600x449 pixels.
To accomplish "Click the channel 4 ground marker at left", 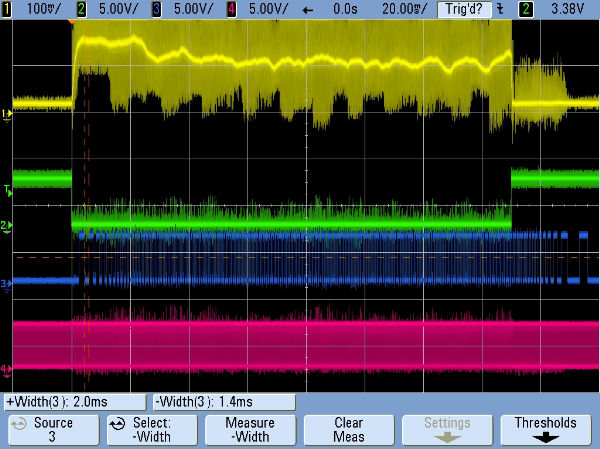I will point(6,370).
